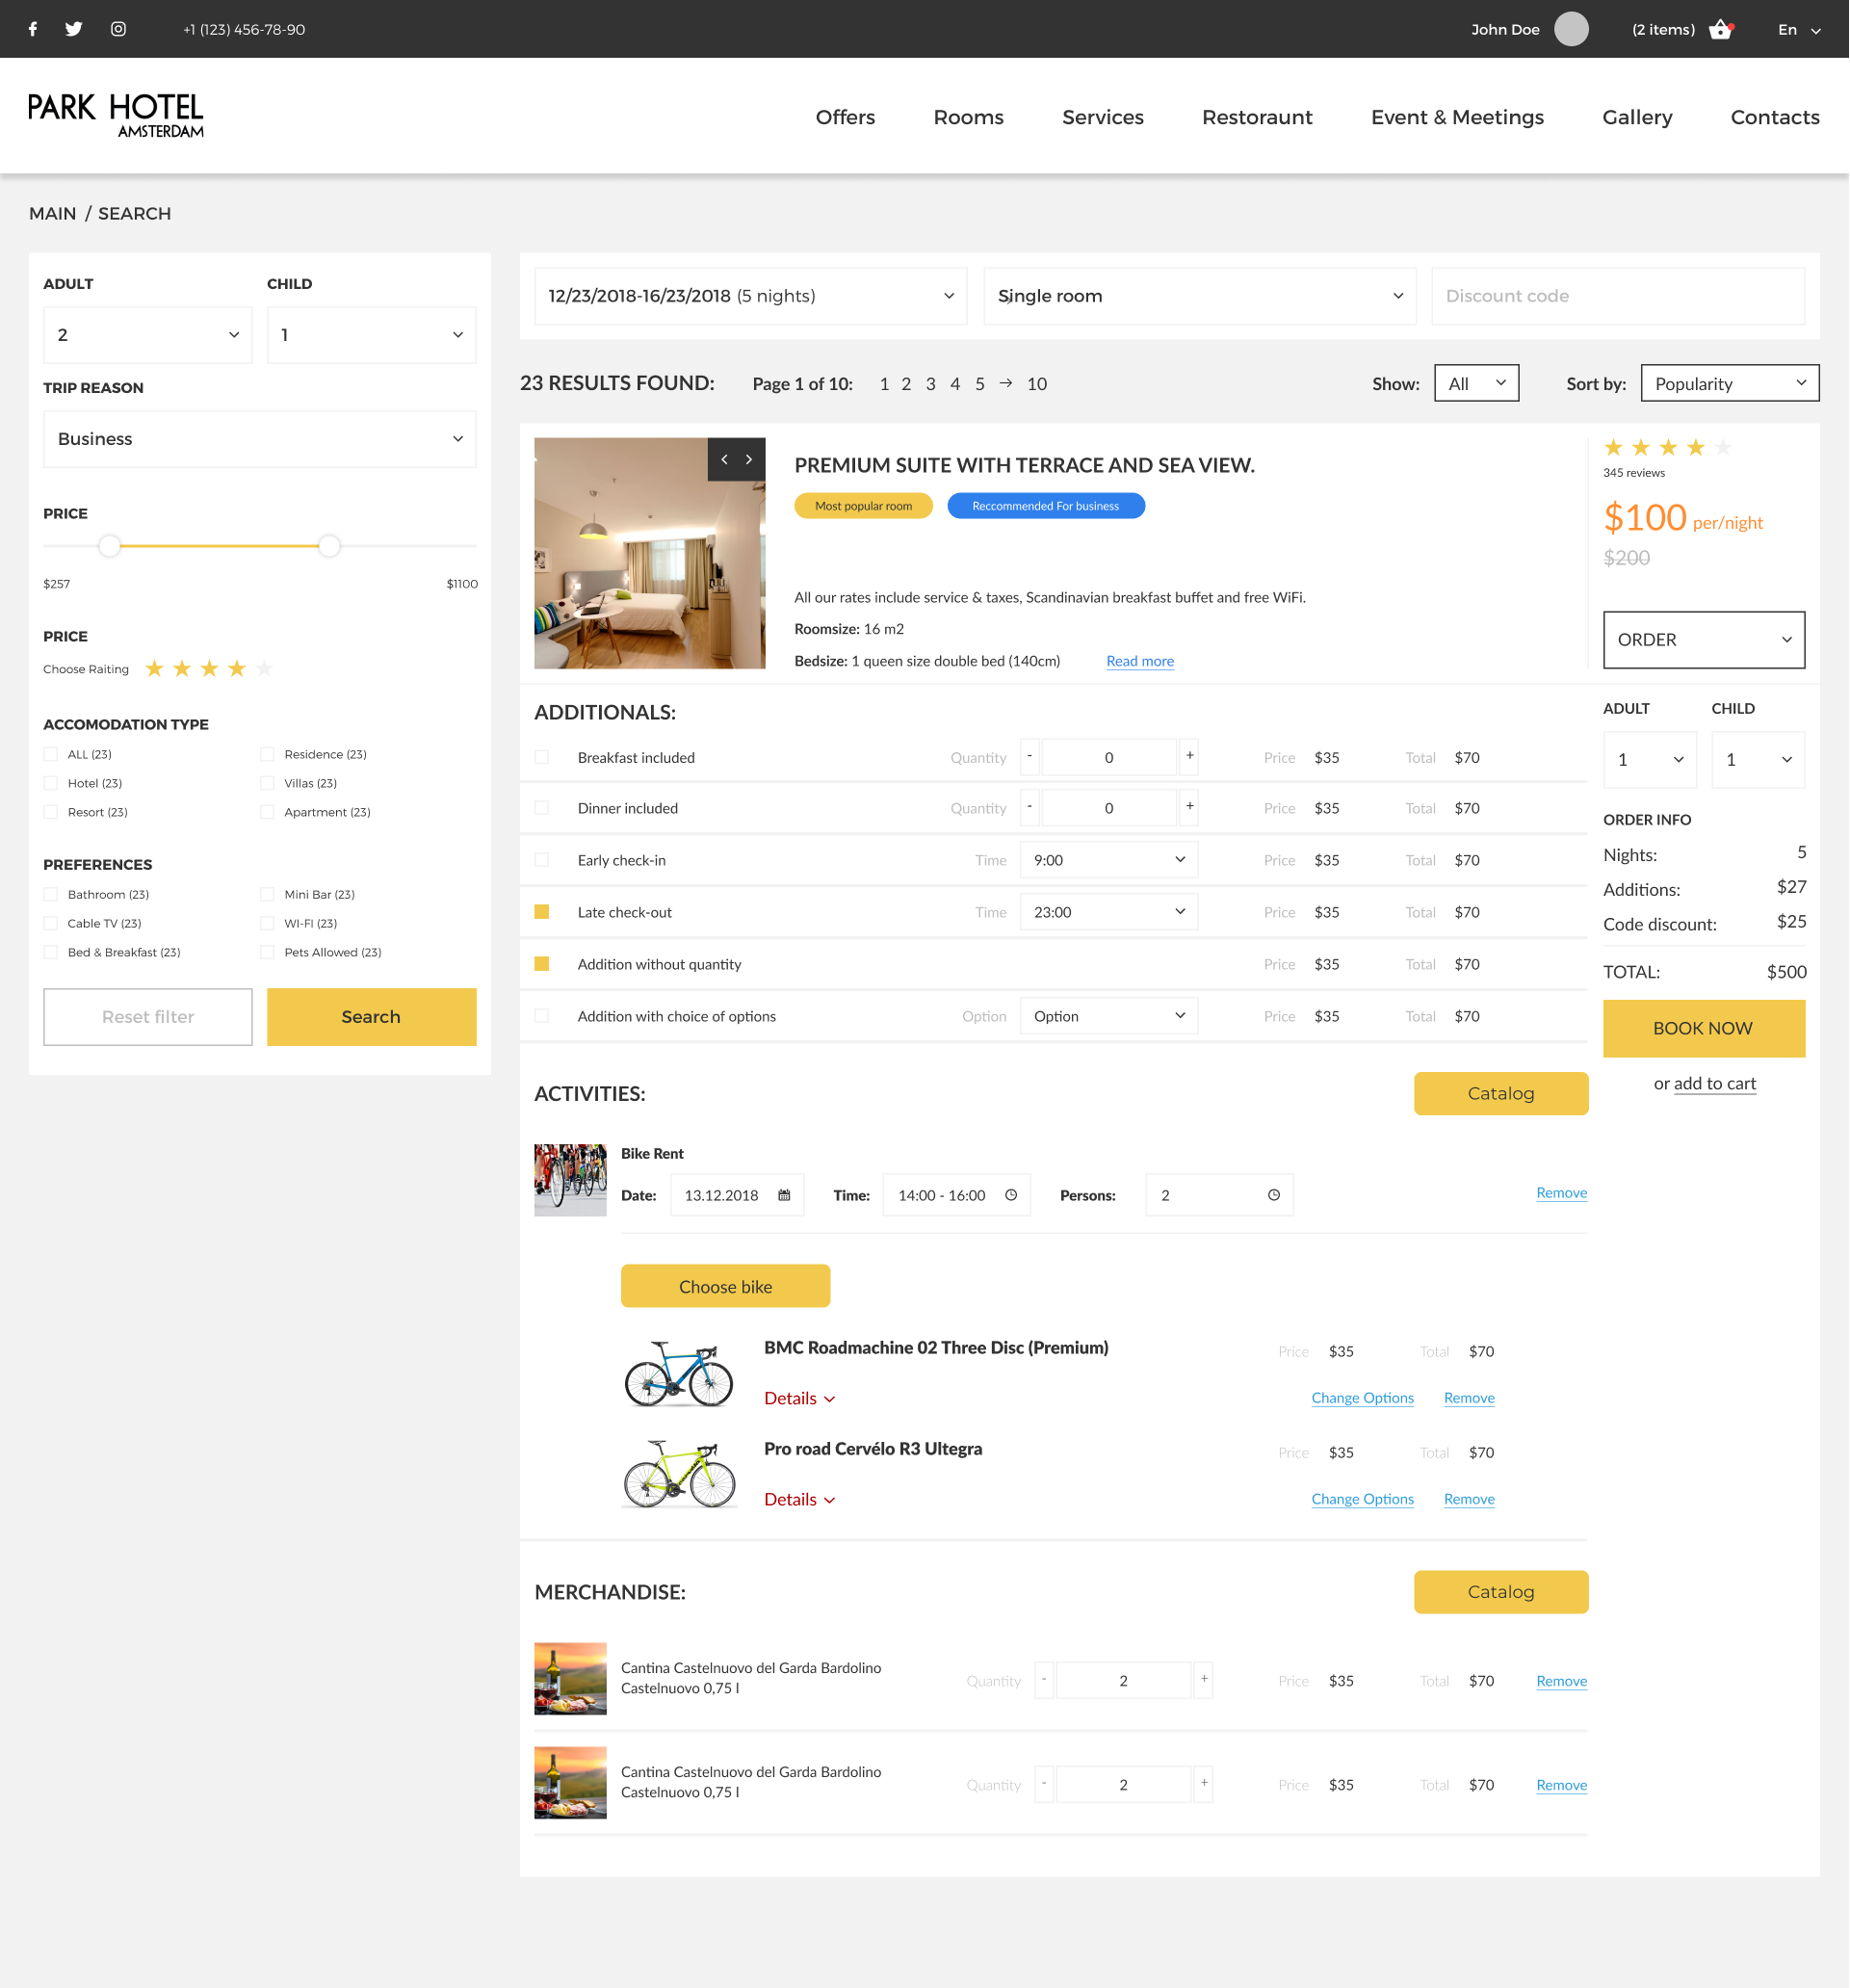Open the Sort by Popularity dropdown
Screen dimensions: 1850x1988
[1729, 383]
